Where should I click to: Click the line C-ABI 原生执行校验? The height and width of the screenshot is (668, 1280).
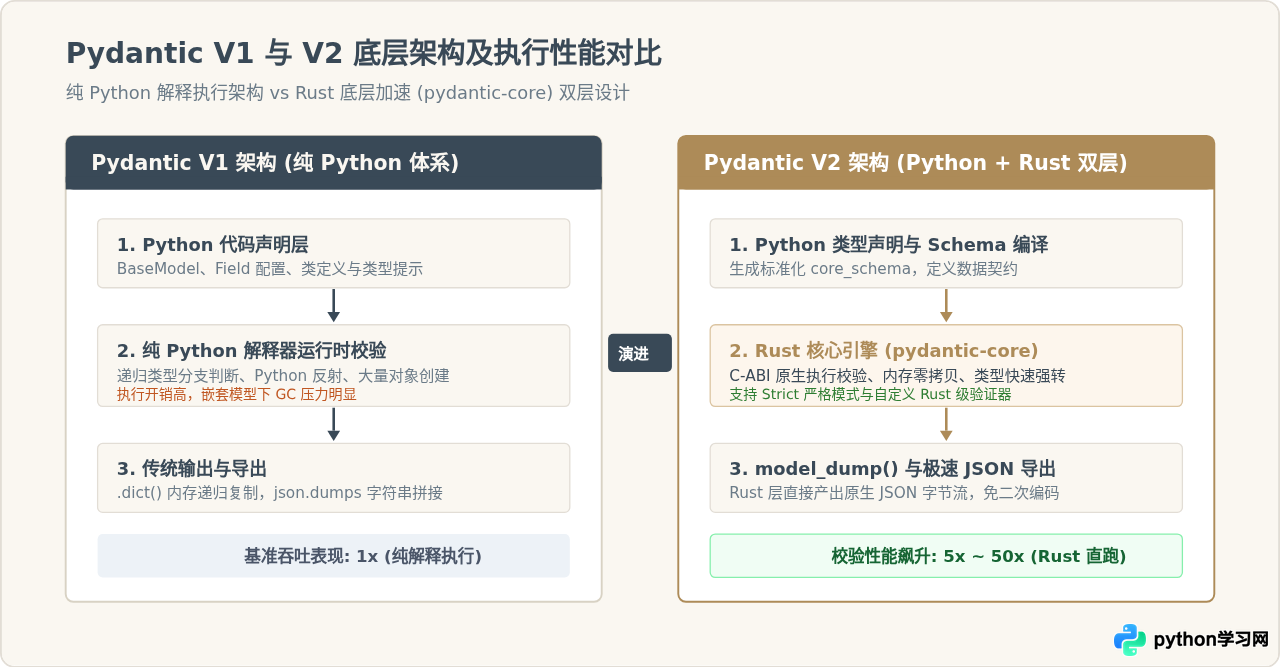897,376
